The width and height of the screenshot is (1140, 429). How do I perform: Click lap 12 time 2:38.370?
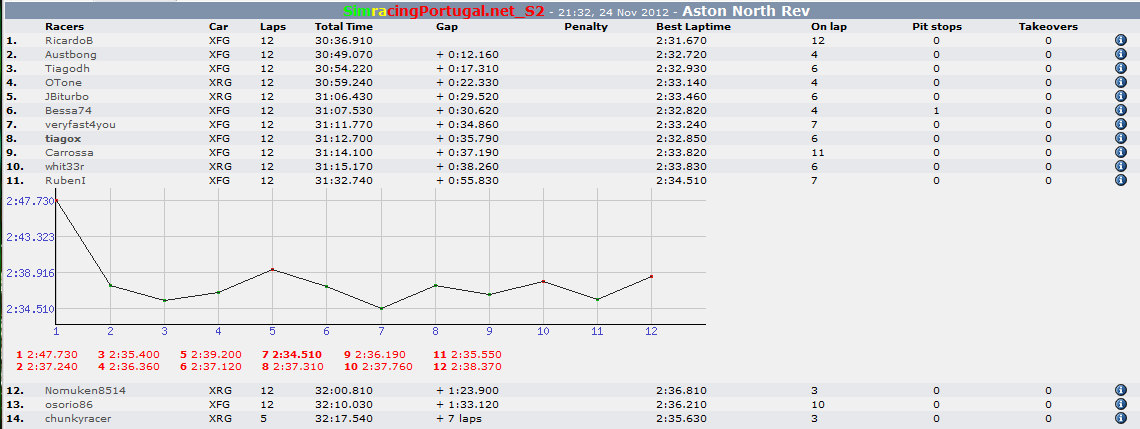click(x=477, y=366)
